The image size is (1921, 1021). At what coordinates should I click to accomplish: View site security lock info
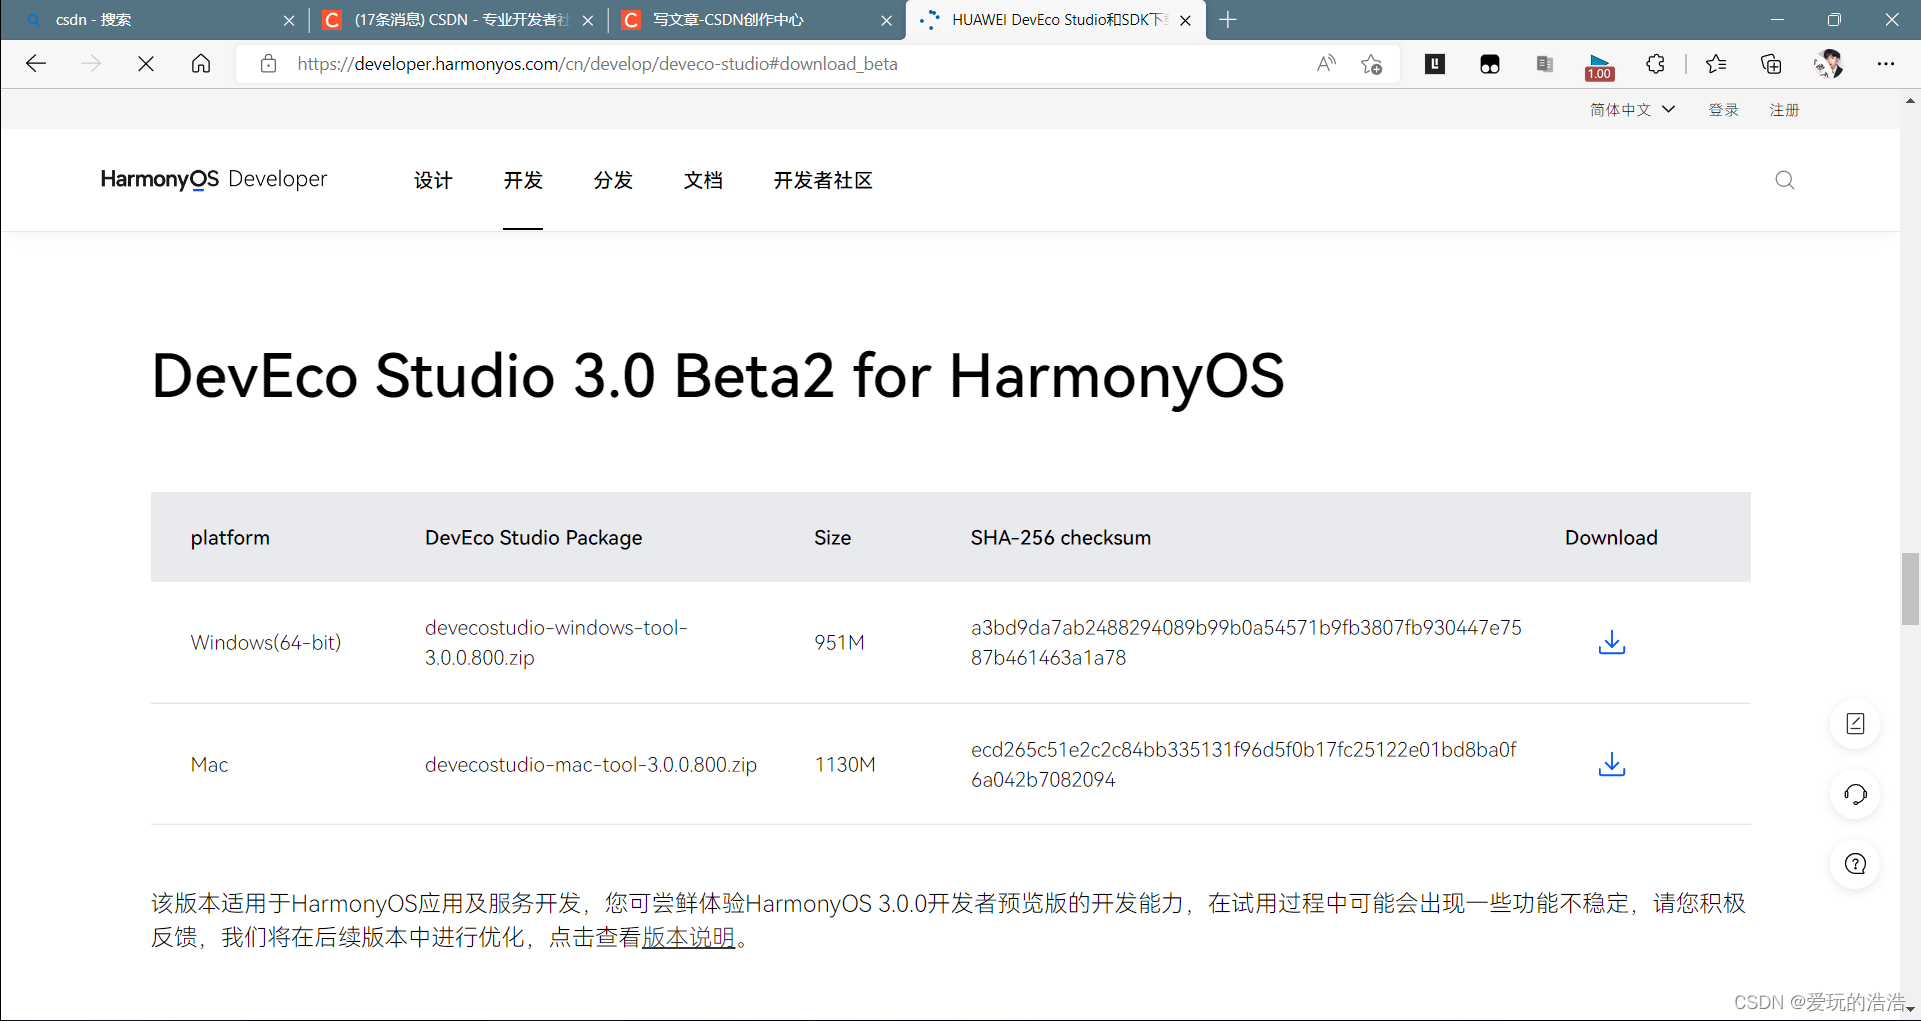click(x=268, y=64)
